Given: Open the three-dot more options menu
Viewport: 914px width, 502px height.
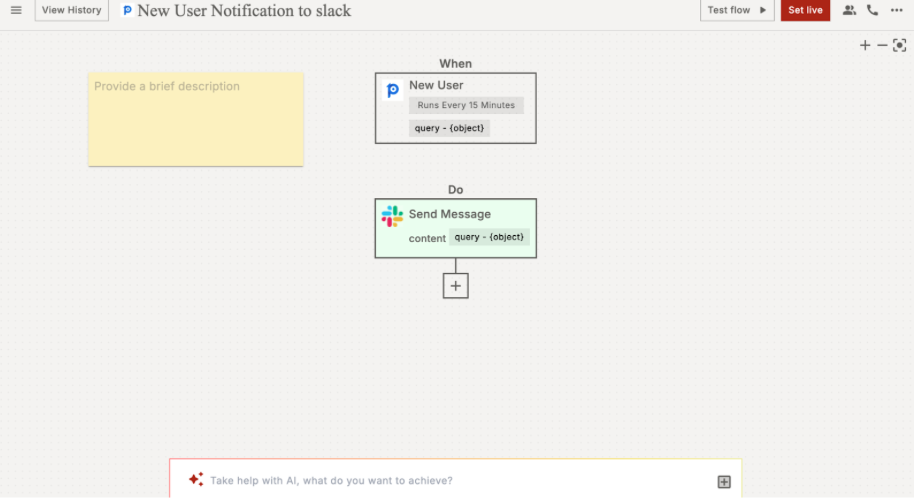Looking at the screenshot, I should point(897,10).
